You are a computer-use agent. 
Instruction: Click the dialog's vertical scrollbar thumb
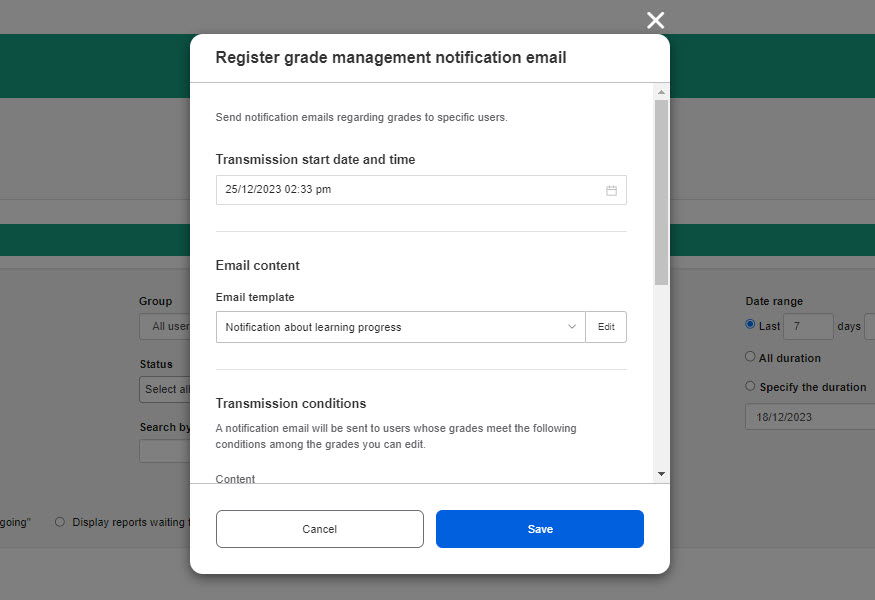click(661, 190)
